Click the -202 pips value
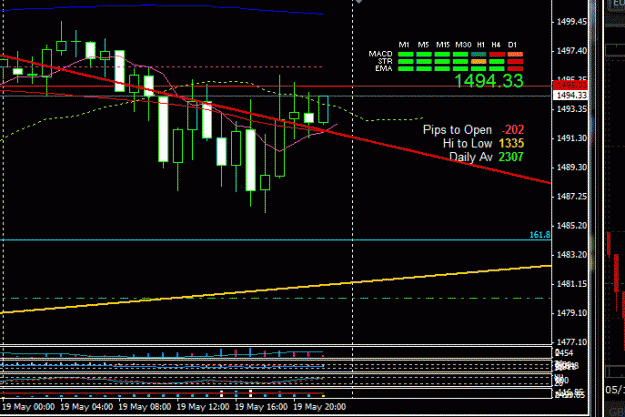Image resolution: width=625 pixels, height=417 pixels. (513, 130)
